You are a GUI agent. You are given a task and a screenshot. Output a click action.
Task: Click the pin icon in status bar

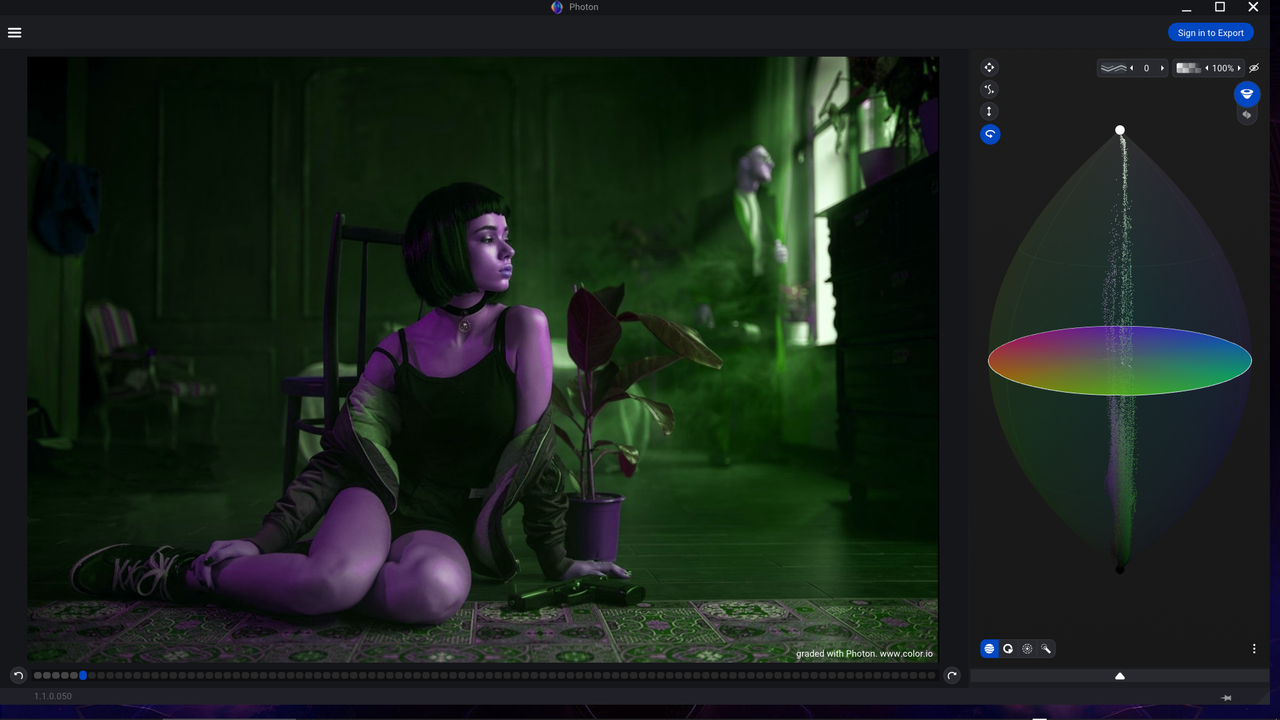tap(1227, 698)
